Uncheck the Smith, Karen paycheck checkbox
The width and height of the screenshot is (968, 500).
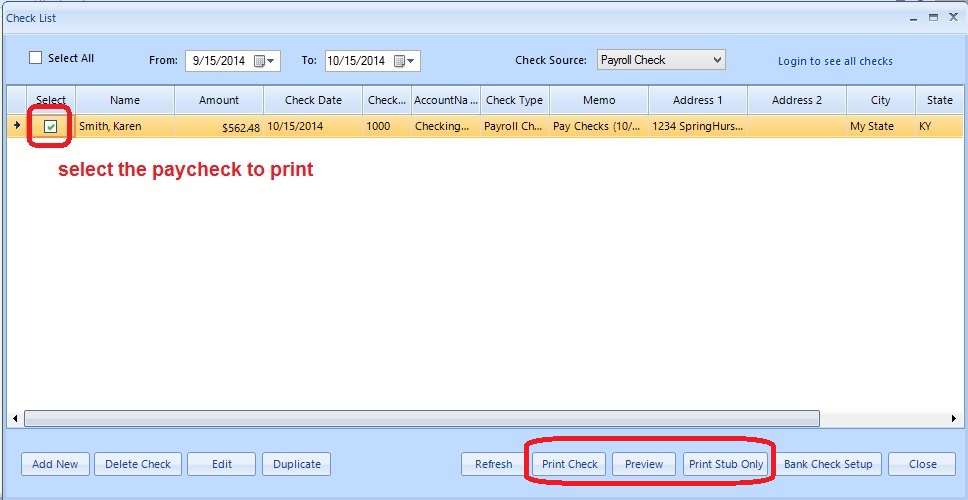click(x=51, y=127)
